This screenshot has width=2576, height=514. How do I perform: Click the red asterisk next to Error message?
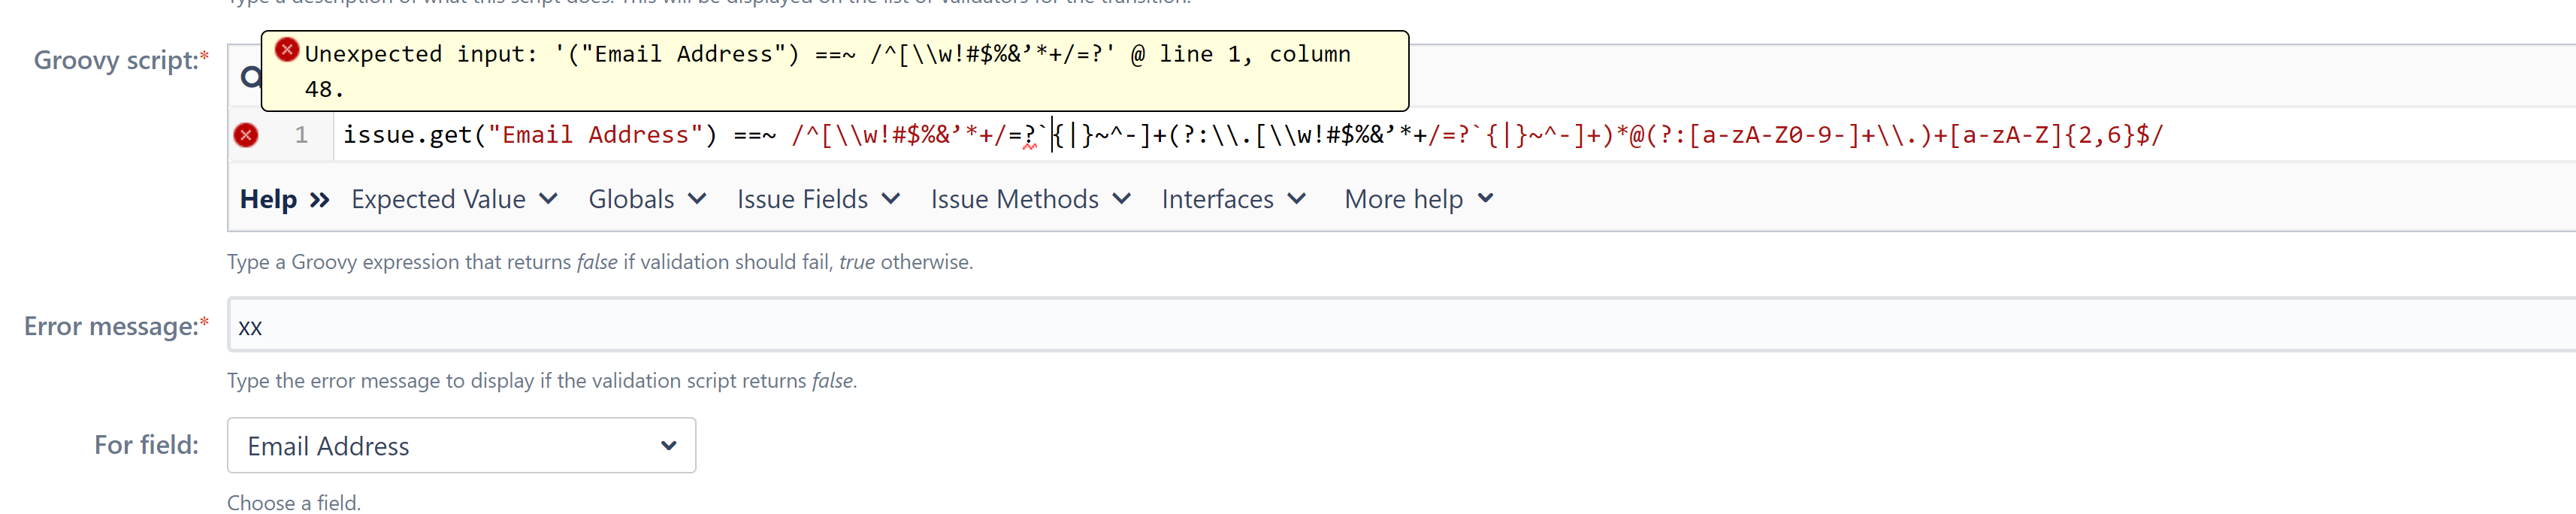tap(204, 319)
